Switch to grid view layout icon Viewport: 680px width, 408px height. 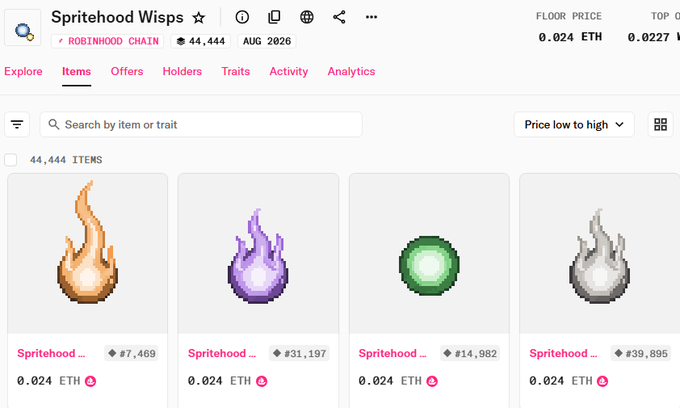point(660,124)
